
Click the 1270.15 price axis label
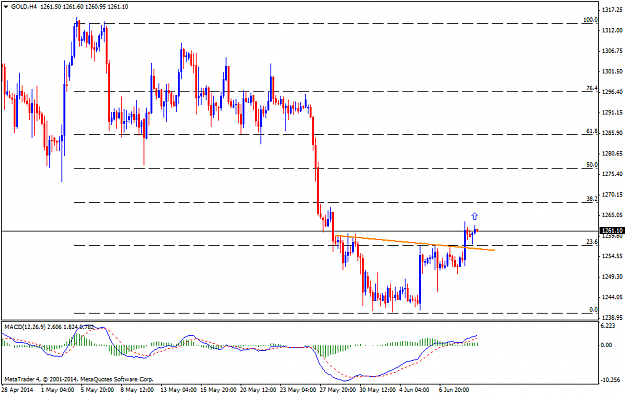613,195
